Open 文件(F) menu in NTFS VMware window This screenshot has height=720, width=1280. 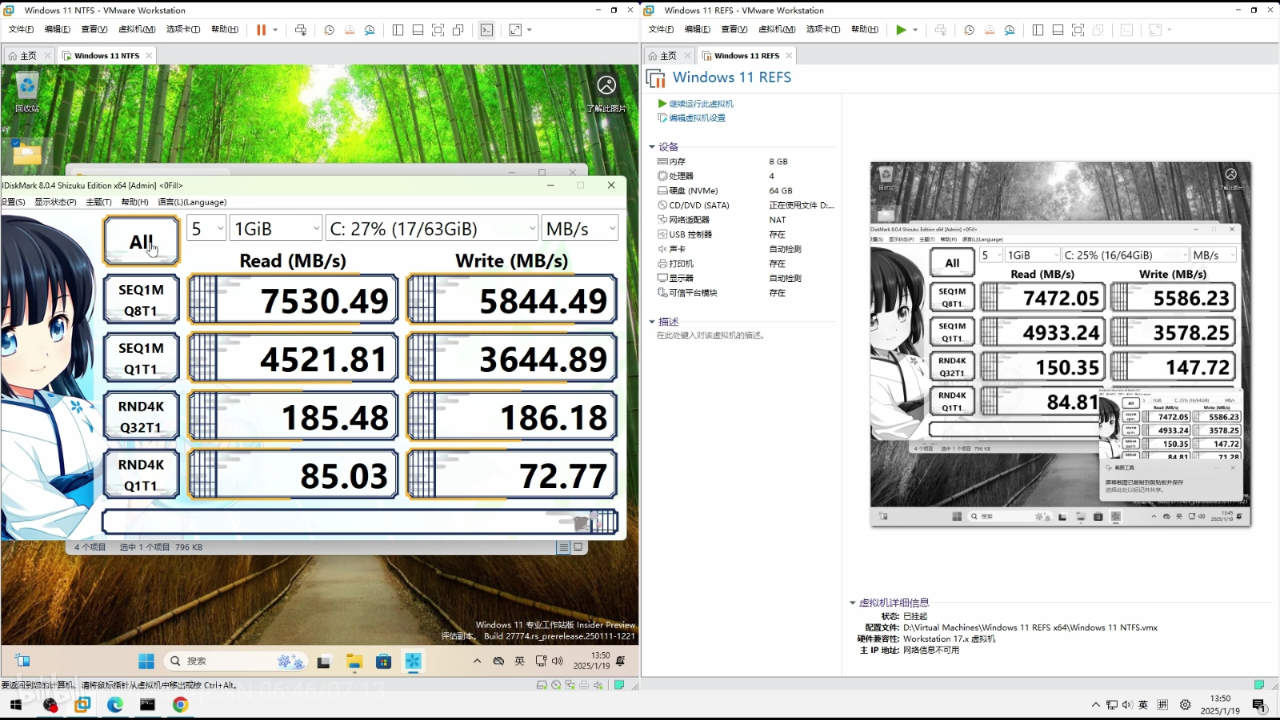21,30
